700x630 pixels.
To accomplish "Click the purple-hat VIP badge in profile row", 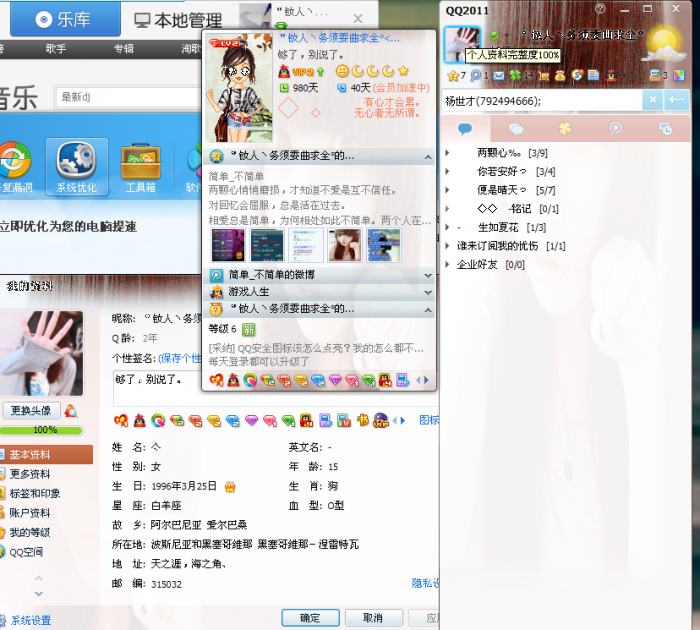I will (381, 420).
